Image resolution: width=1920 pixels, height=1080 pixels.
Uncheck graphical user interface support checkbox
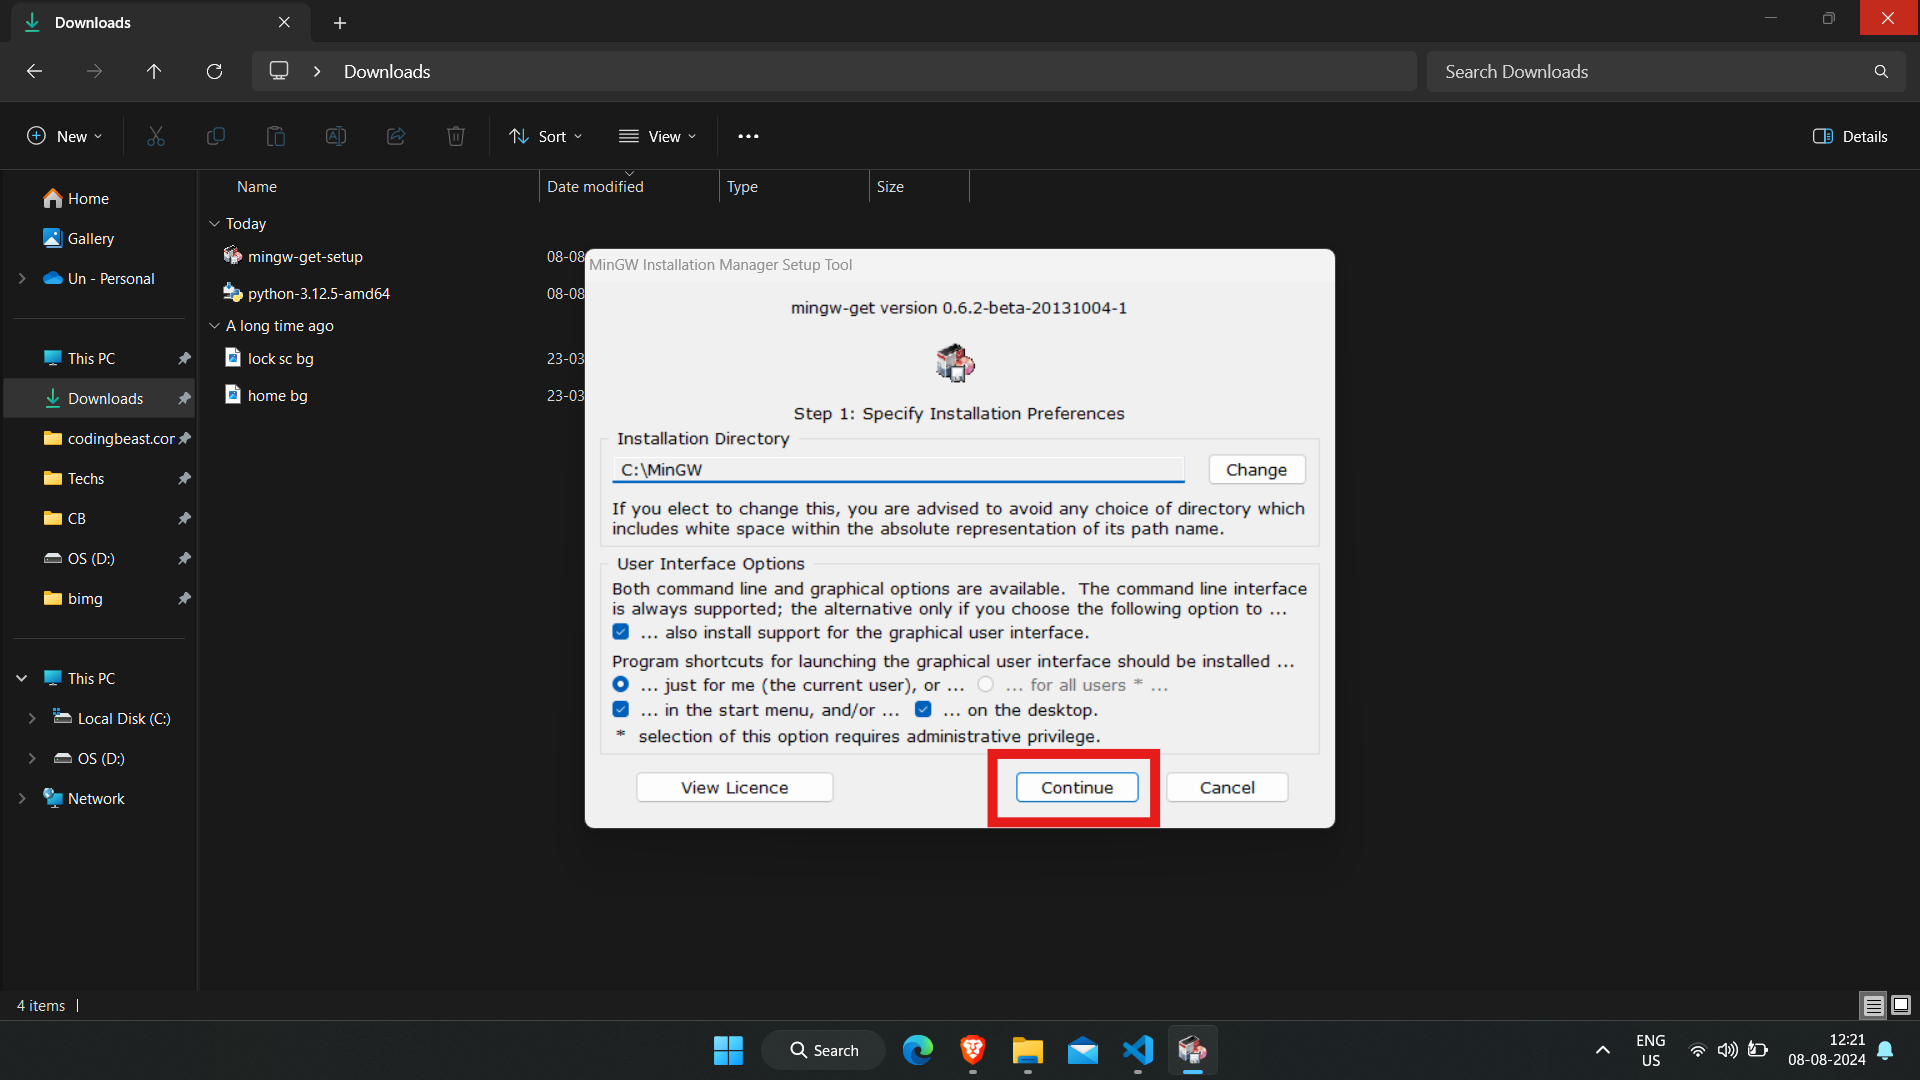click(621, 632)
